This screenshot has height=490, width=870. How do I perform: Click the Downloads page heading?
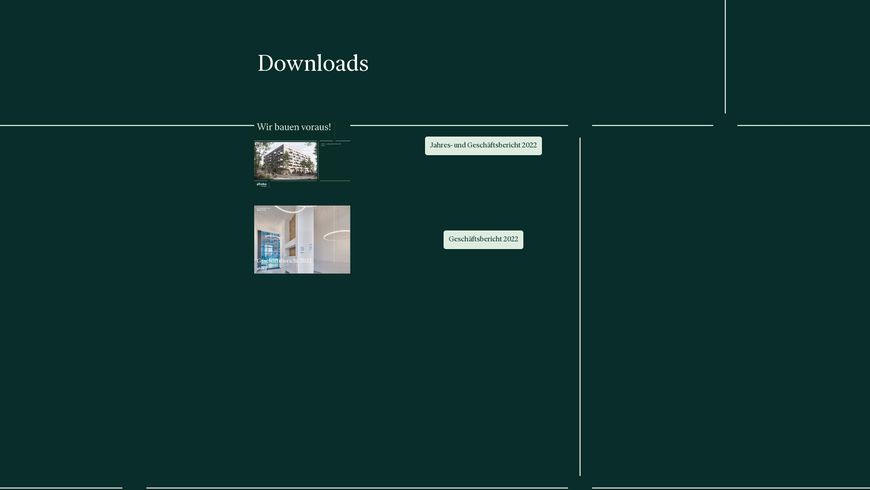pyautogui.click(x=313, y=63)
